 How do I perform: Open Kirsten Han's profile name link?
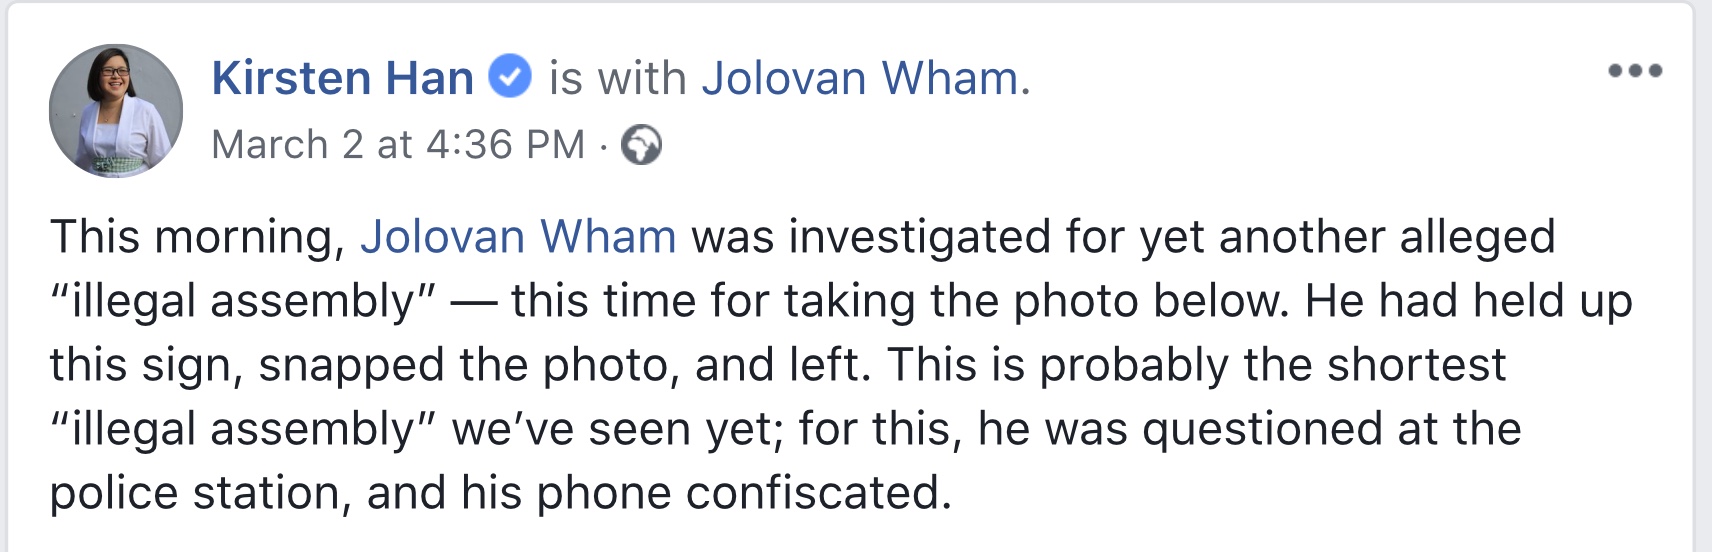pos(342,78)
